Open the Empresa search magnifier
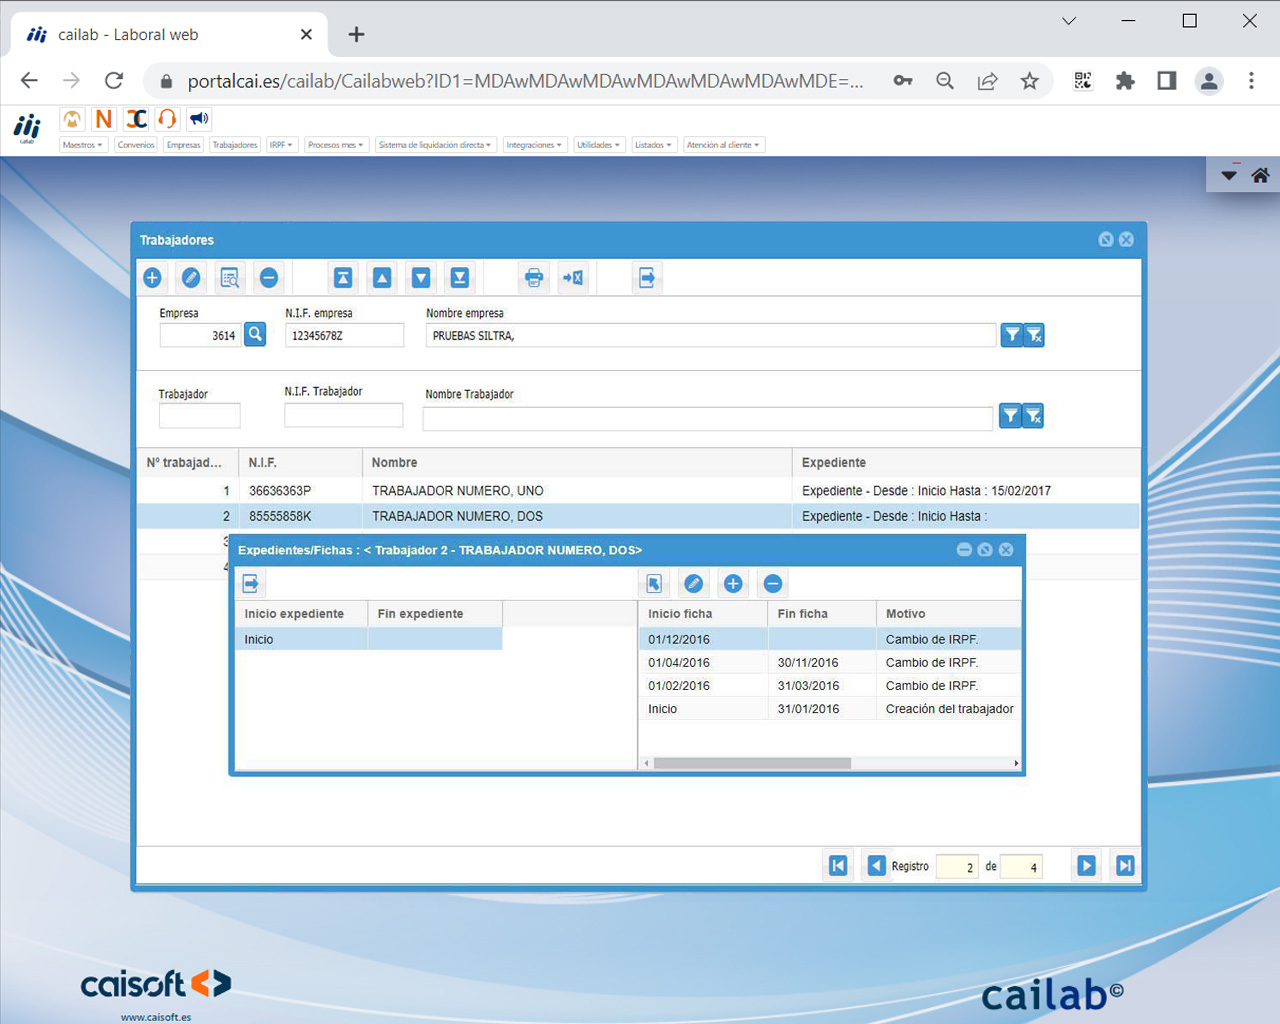1280x1024 pixels. 254,334
